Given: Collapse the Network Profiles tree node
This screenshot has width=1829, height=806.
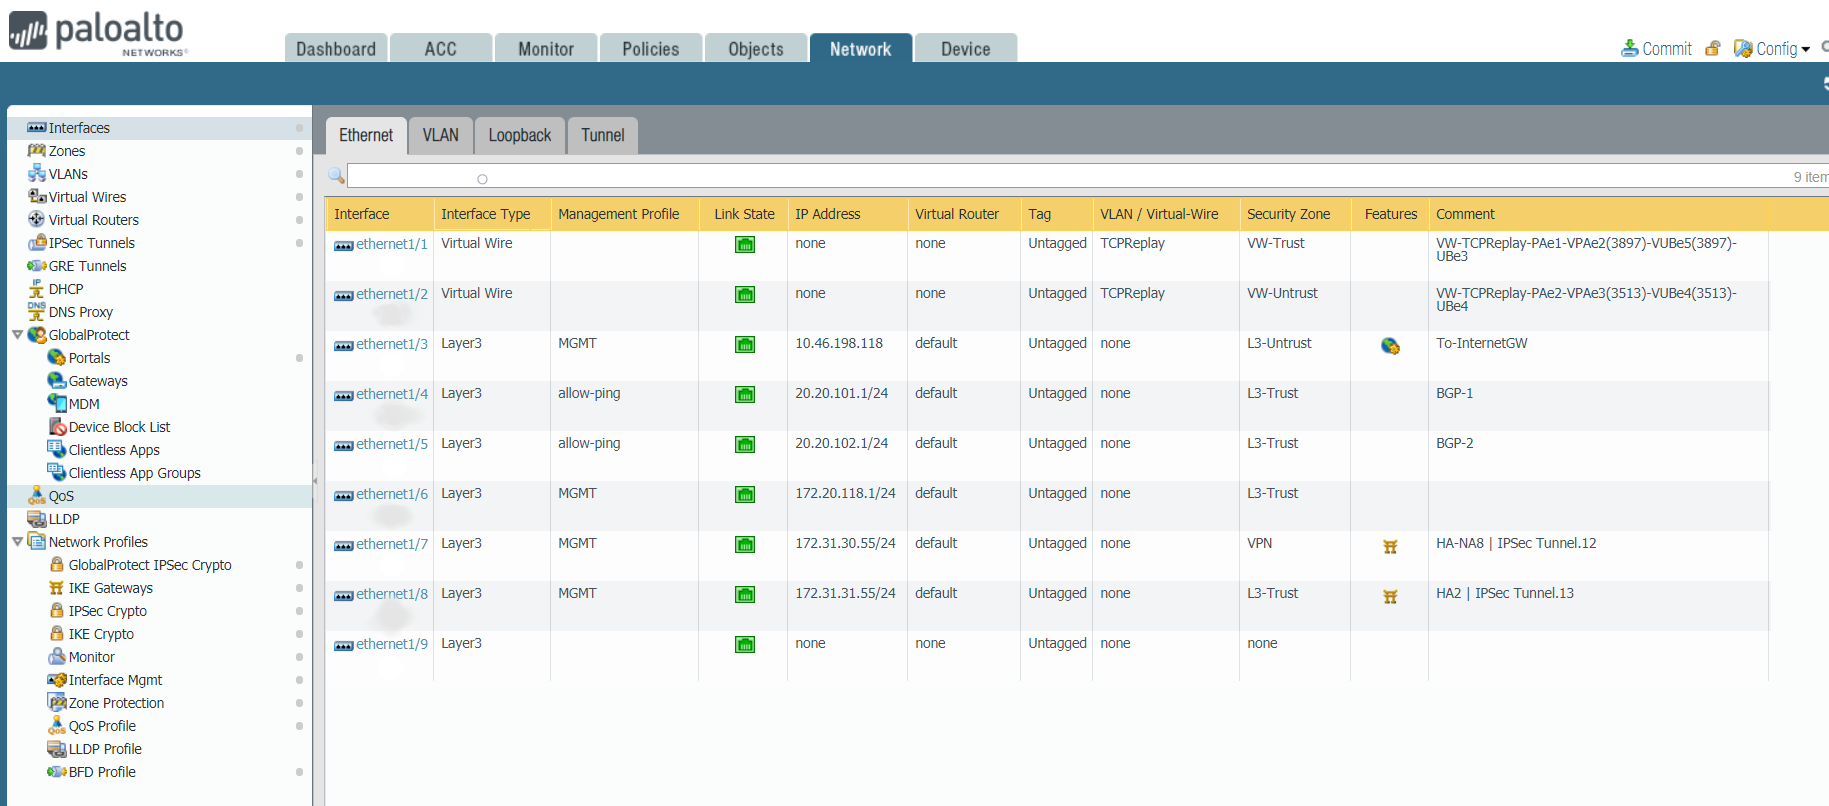Looking at the screenshot, I should coord(17,542).
